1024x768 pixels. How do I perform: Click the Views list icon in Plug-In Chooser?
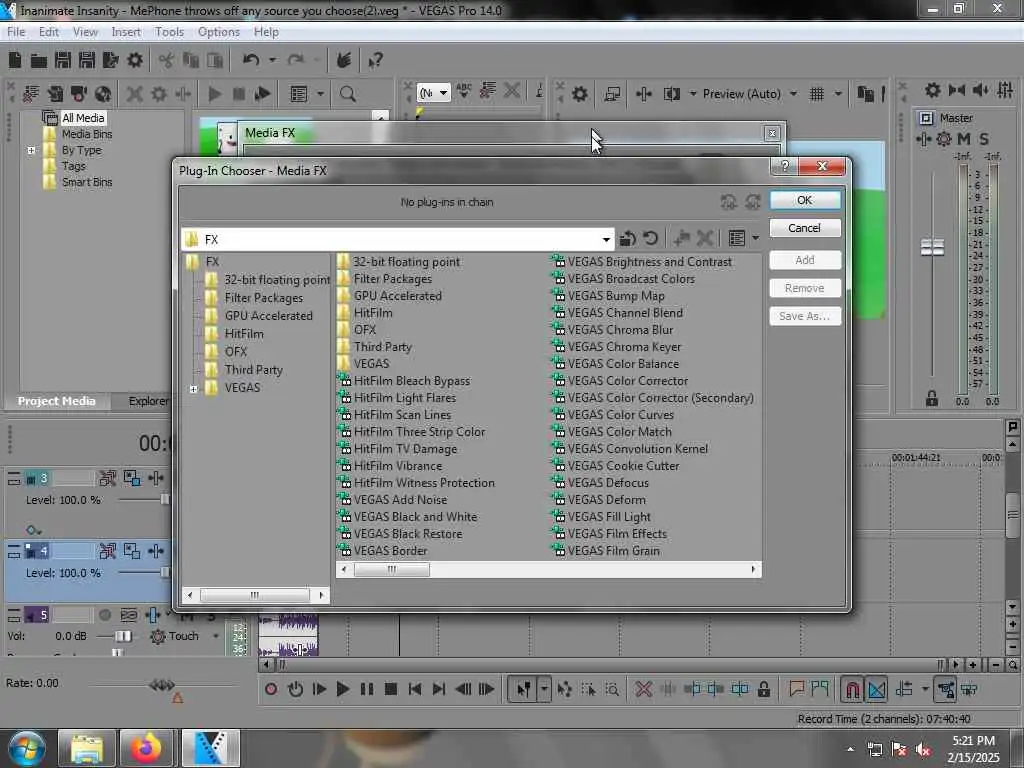coord(737,238)
